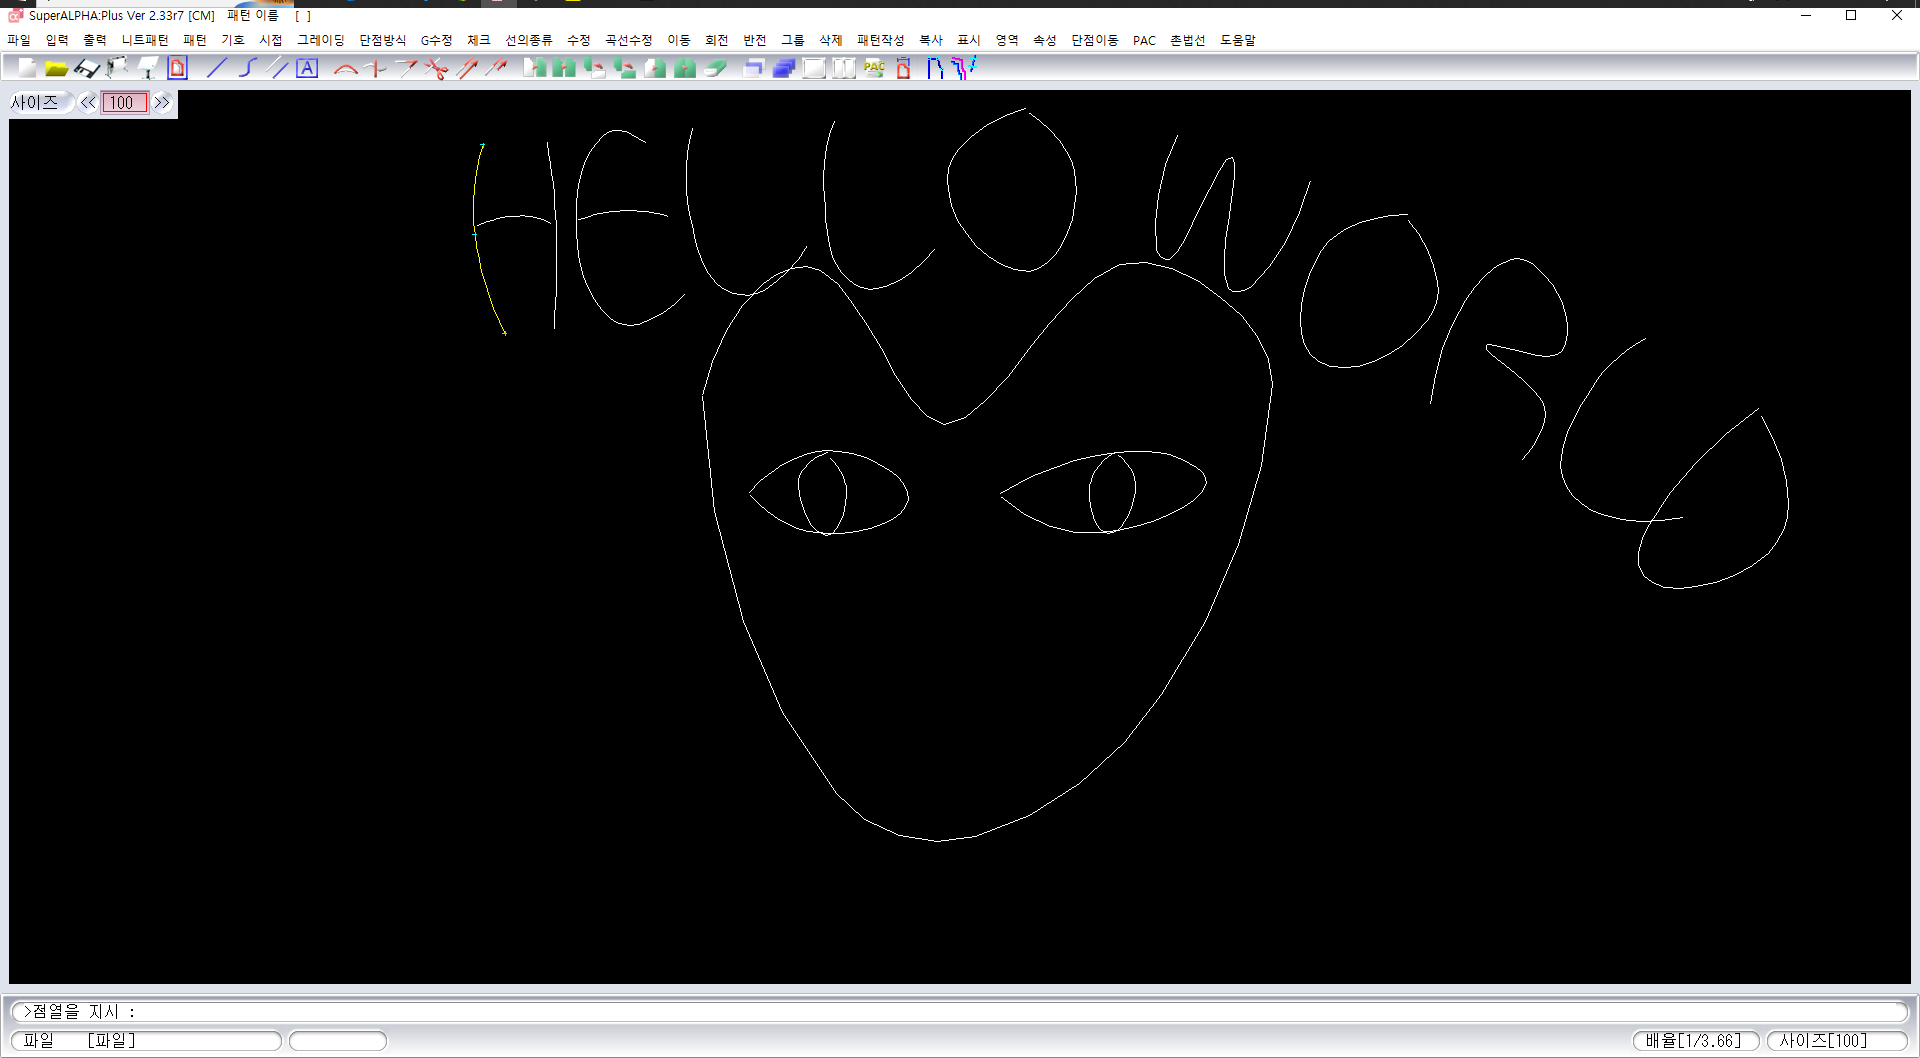Decrease size with << arrow button
Image resolution: width=1920 pixels, height=1058 pixels.
88,103
